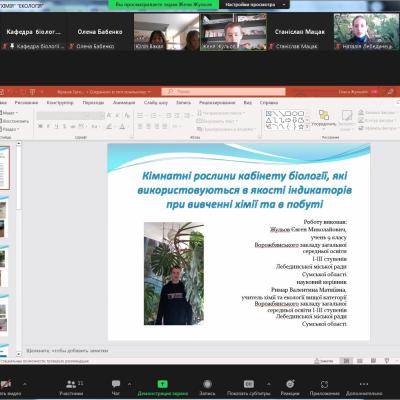Open the Рисование ribbon tab in PowerPoint
The height and width of the screenshot is (400, 400).
tap(26, 103)
